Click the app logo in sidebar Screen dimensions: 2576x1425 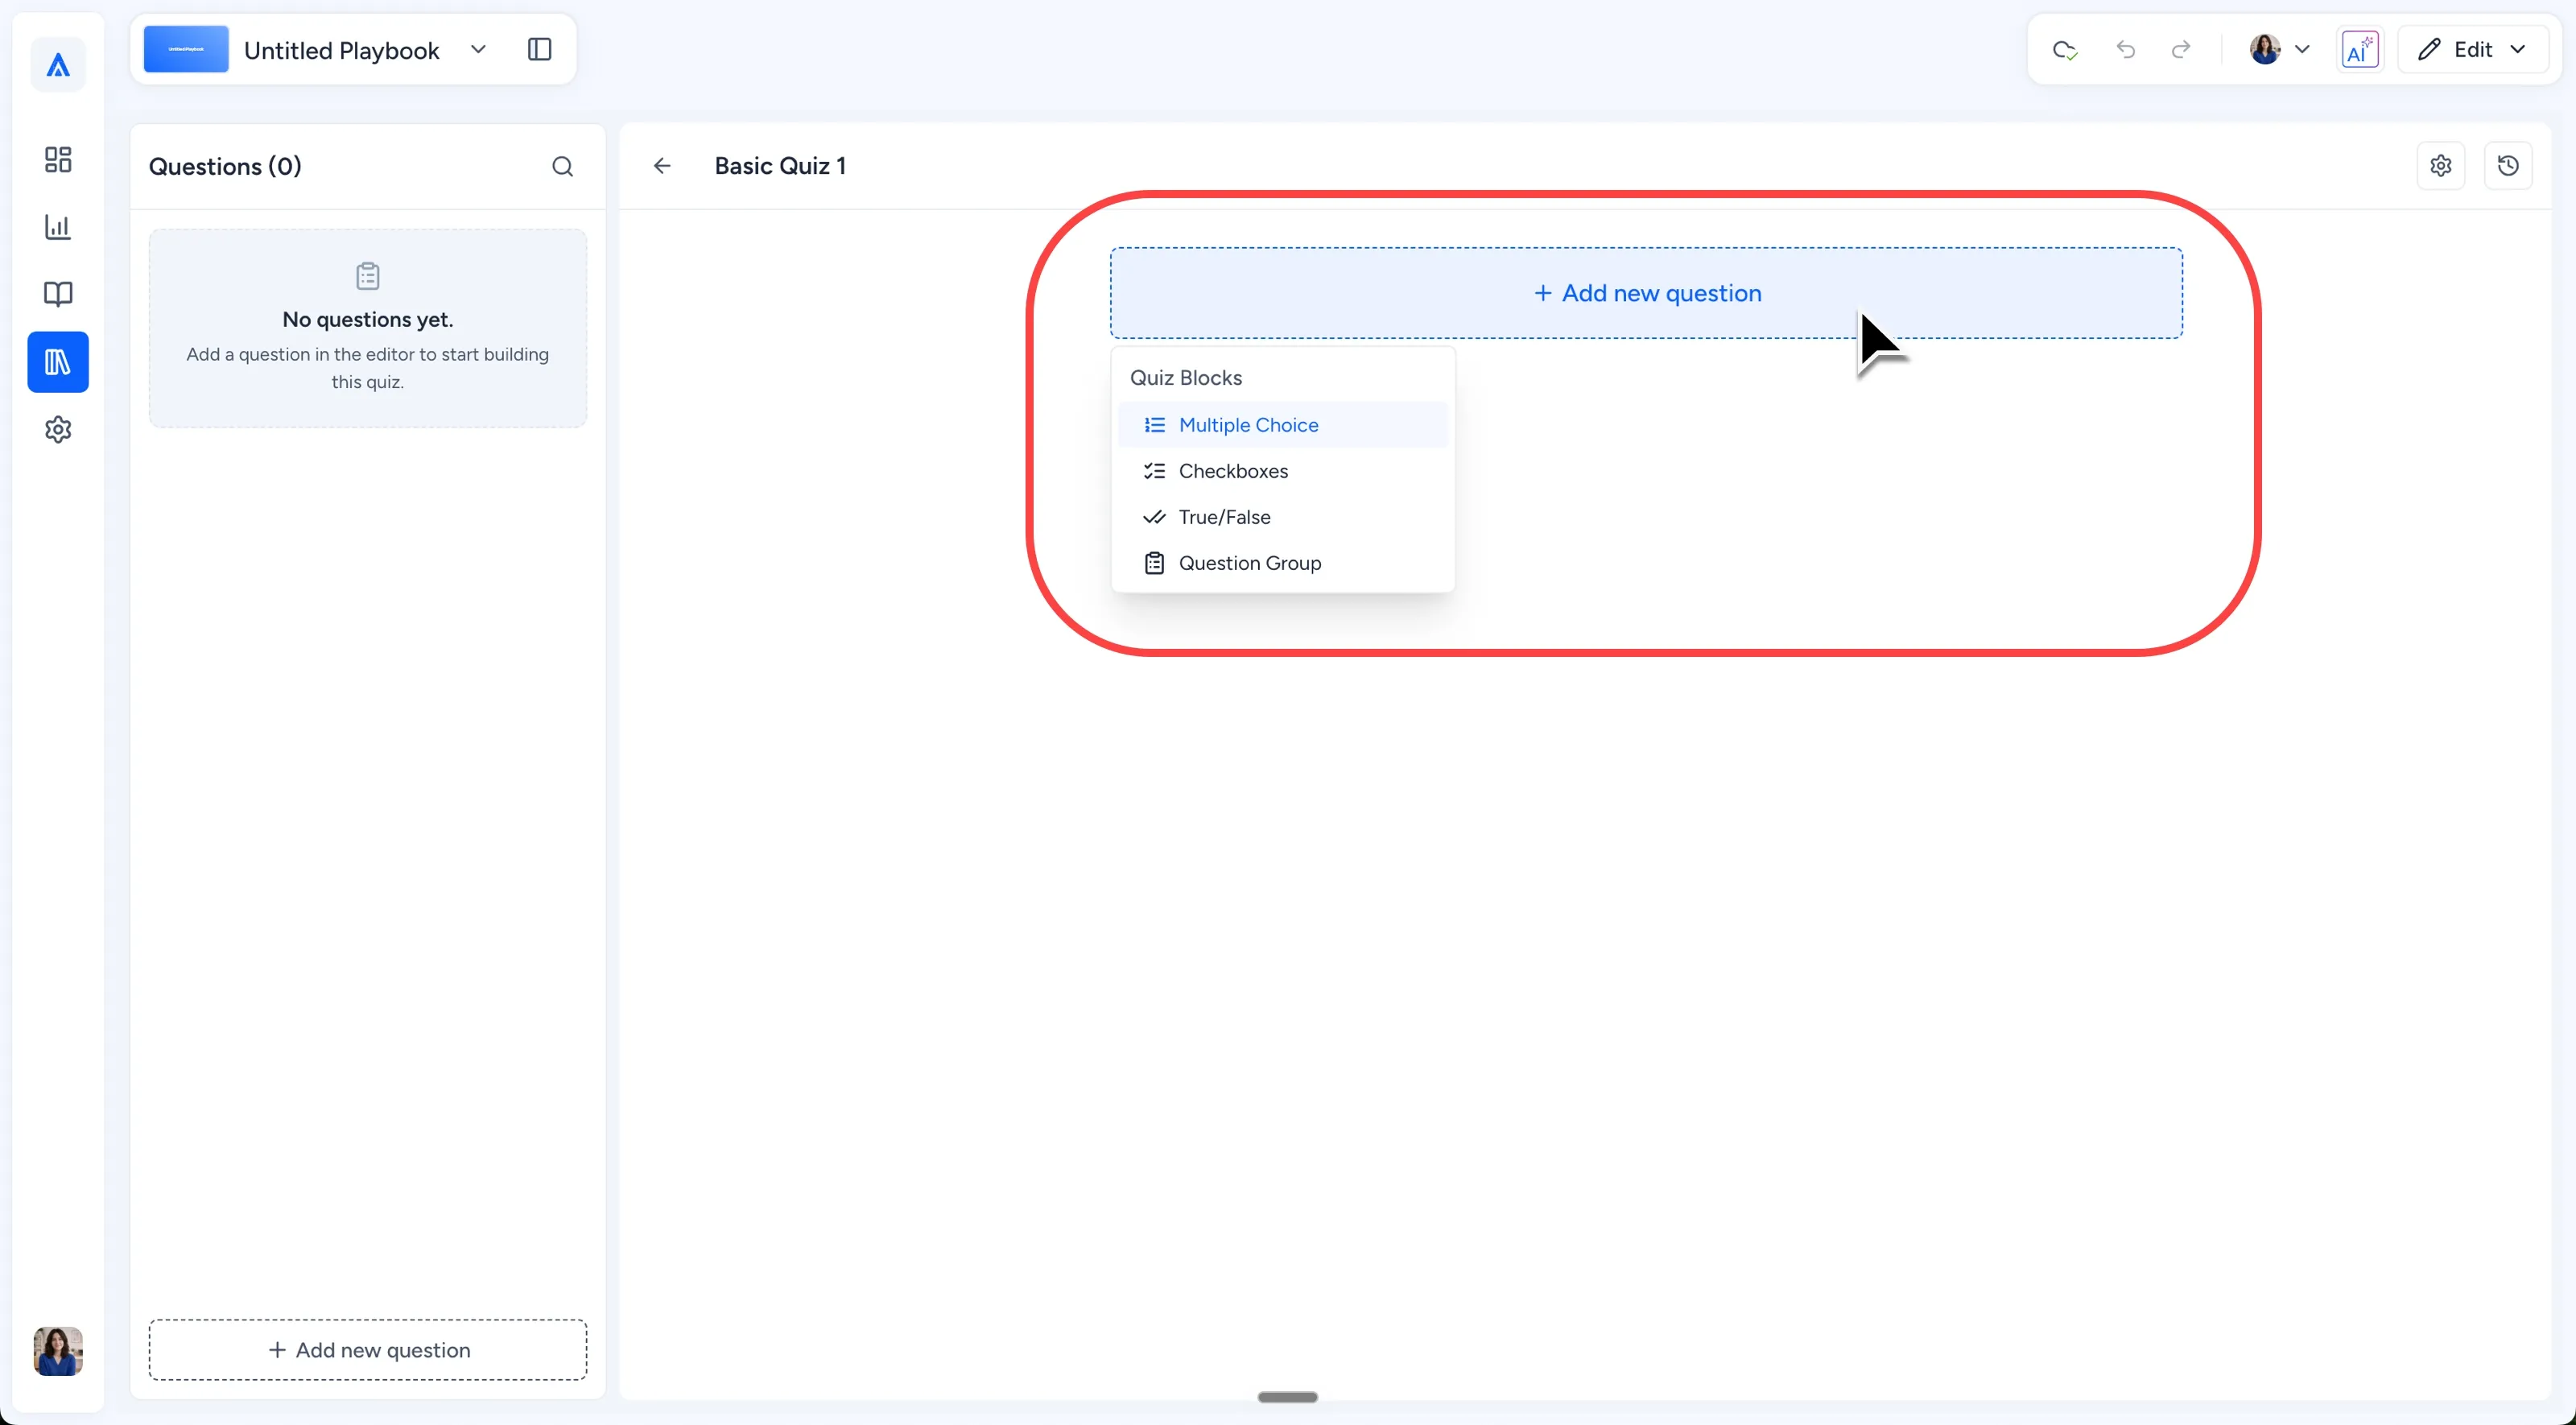click(x=58, y=66)
